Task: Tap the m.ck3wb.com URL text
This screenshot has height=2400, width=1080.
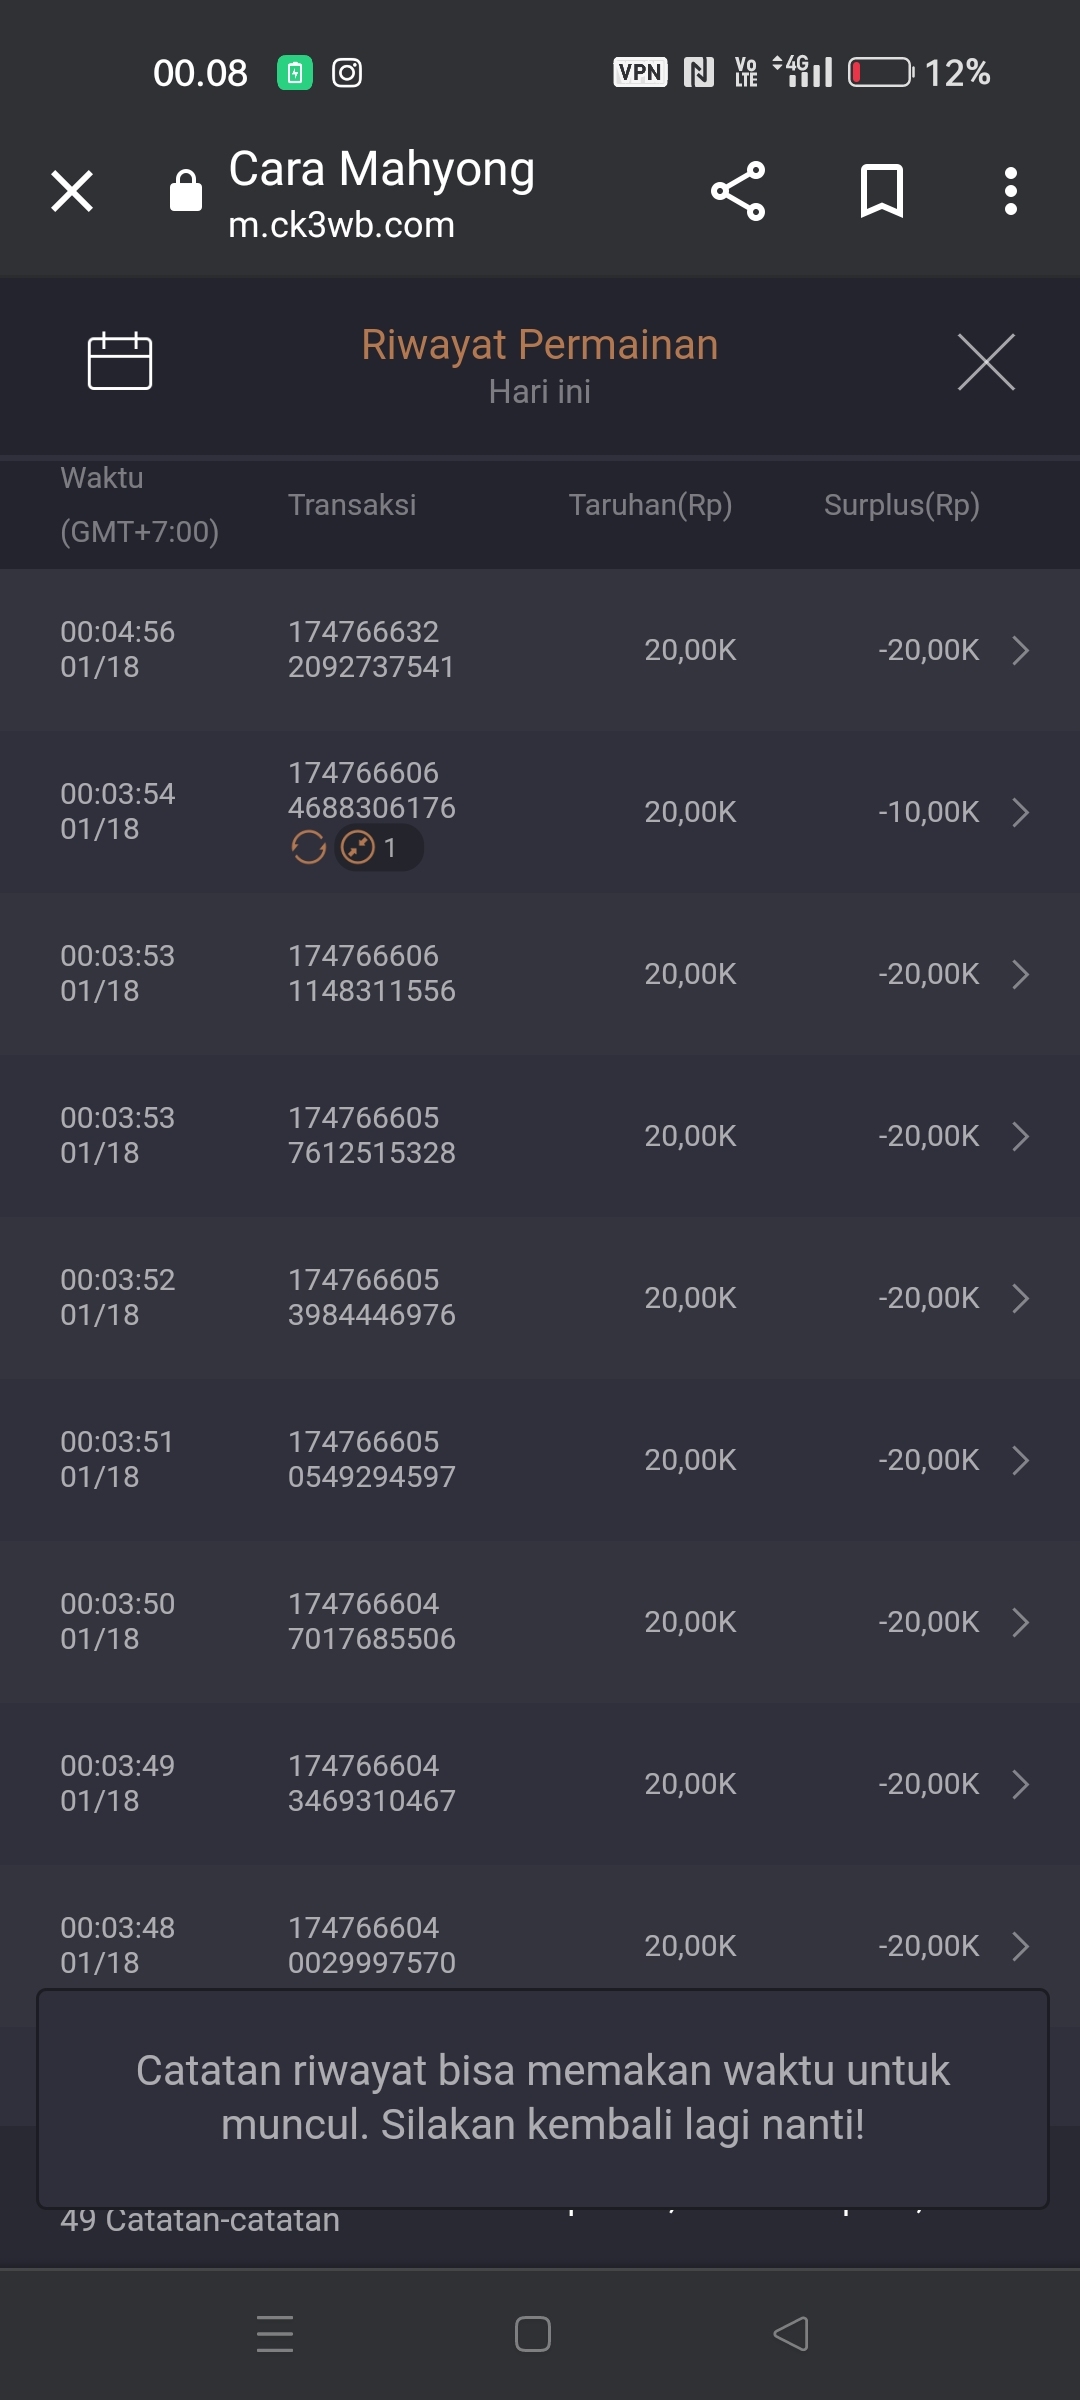Action: coord(341,226)
